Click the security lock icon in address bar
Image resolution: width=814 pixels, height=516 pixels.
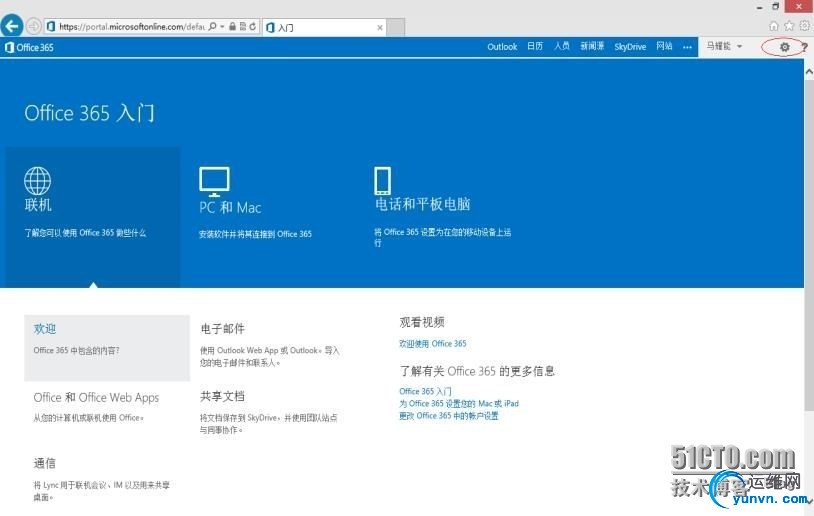[233, 26]
